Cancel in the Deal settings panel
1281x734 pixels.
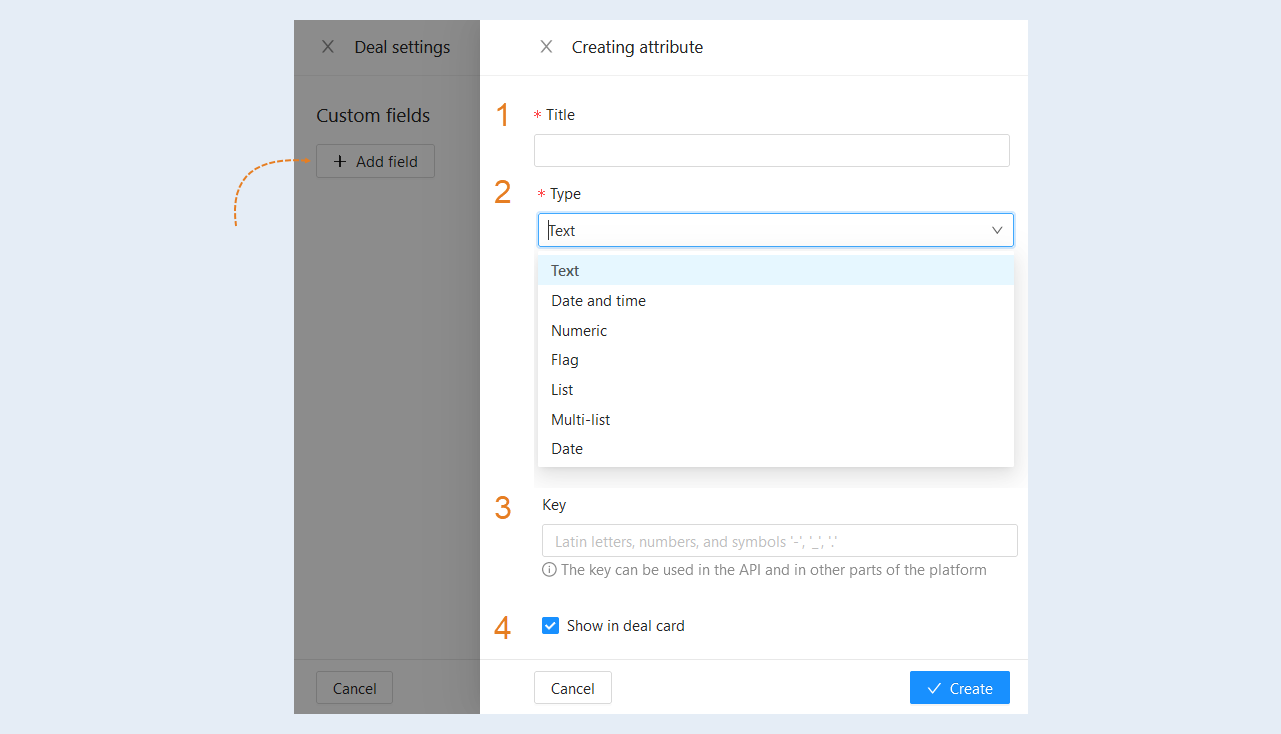click(355, 688)
